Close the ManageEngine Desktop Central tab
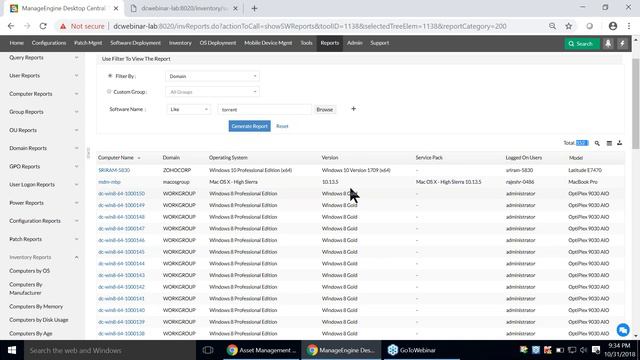 (x=116, y=8)
